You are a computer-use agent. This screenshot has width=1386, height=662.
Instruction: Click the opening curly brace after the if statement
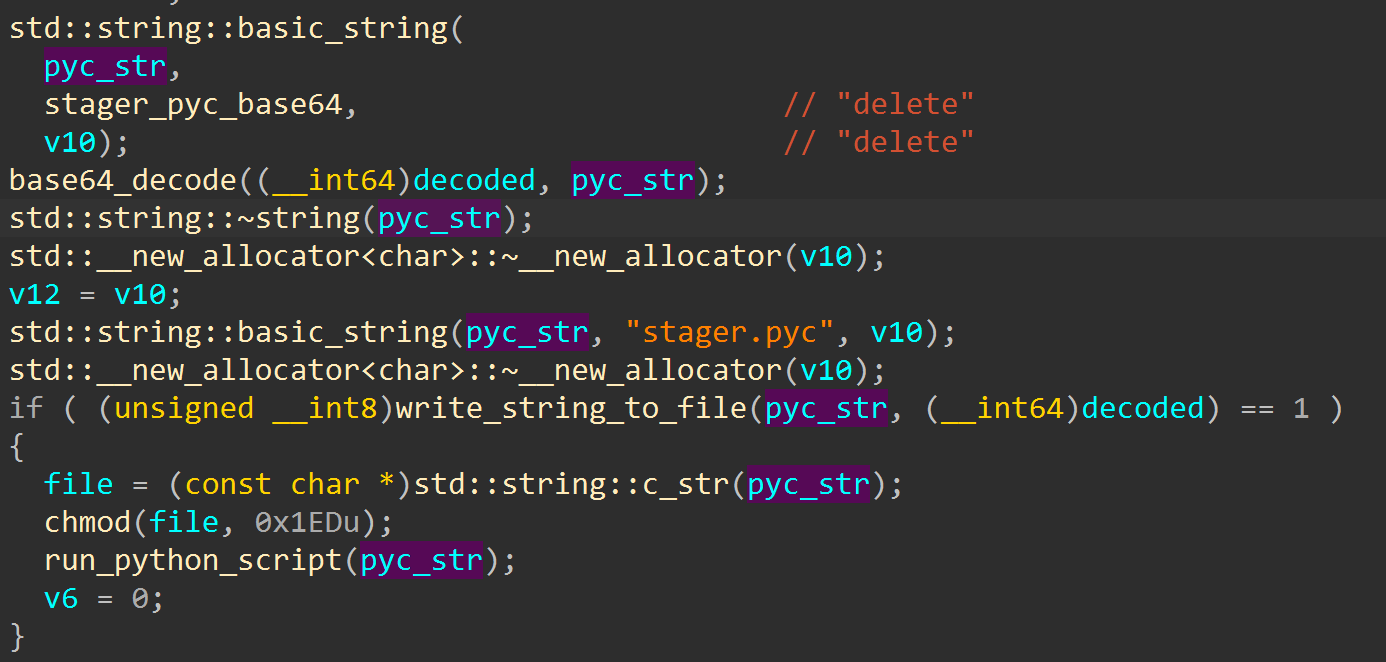(17, 446)
